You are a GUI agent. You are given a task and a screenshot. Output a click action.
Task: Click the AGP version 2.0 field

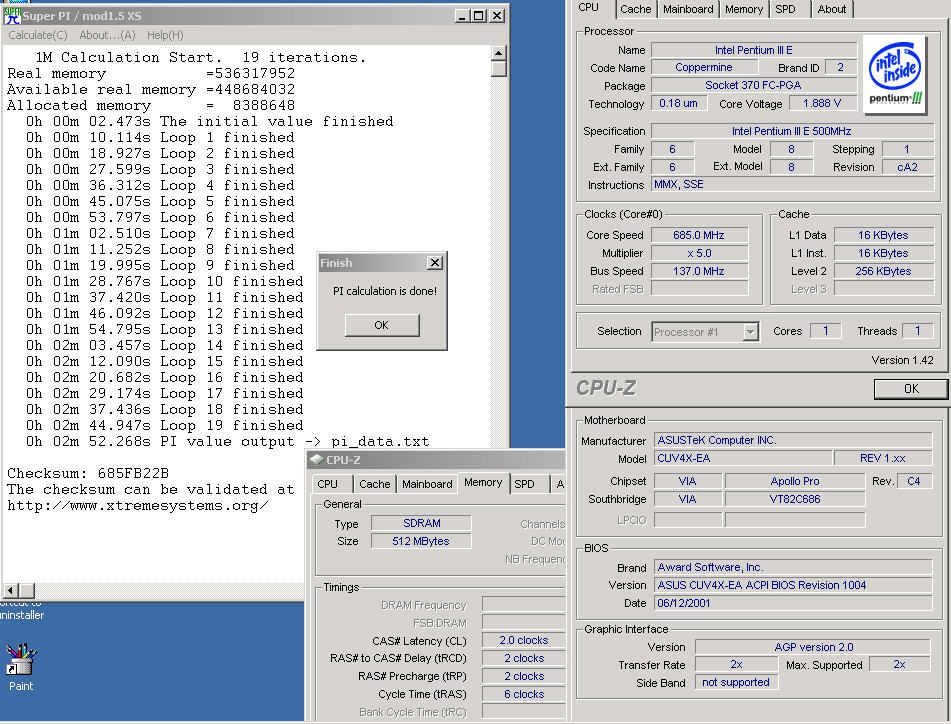(813, 647)
